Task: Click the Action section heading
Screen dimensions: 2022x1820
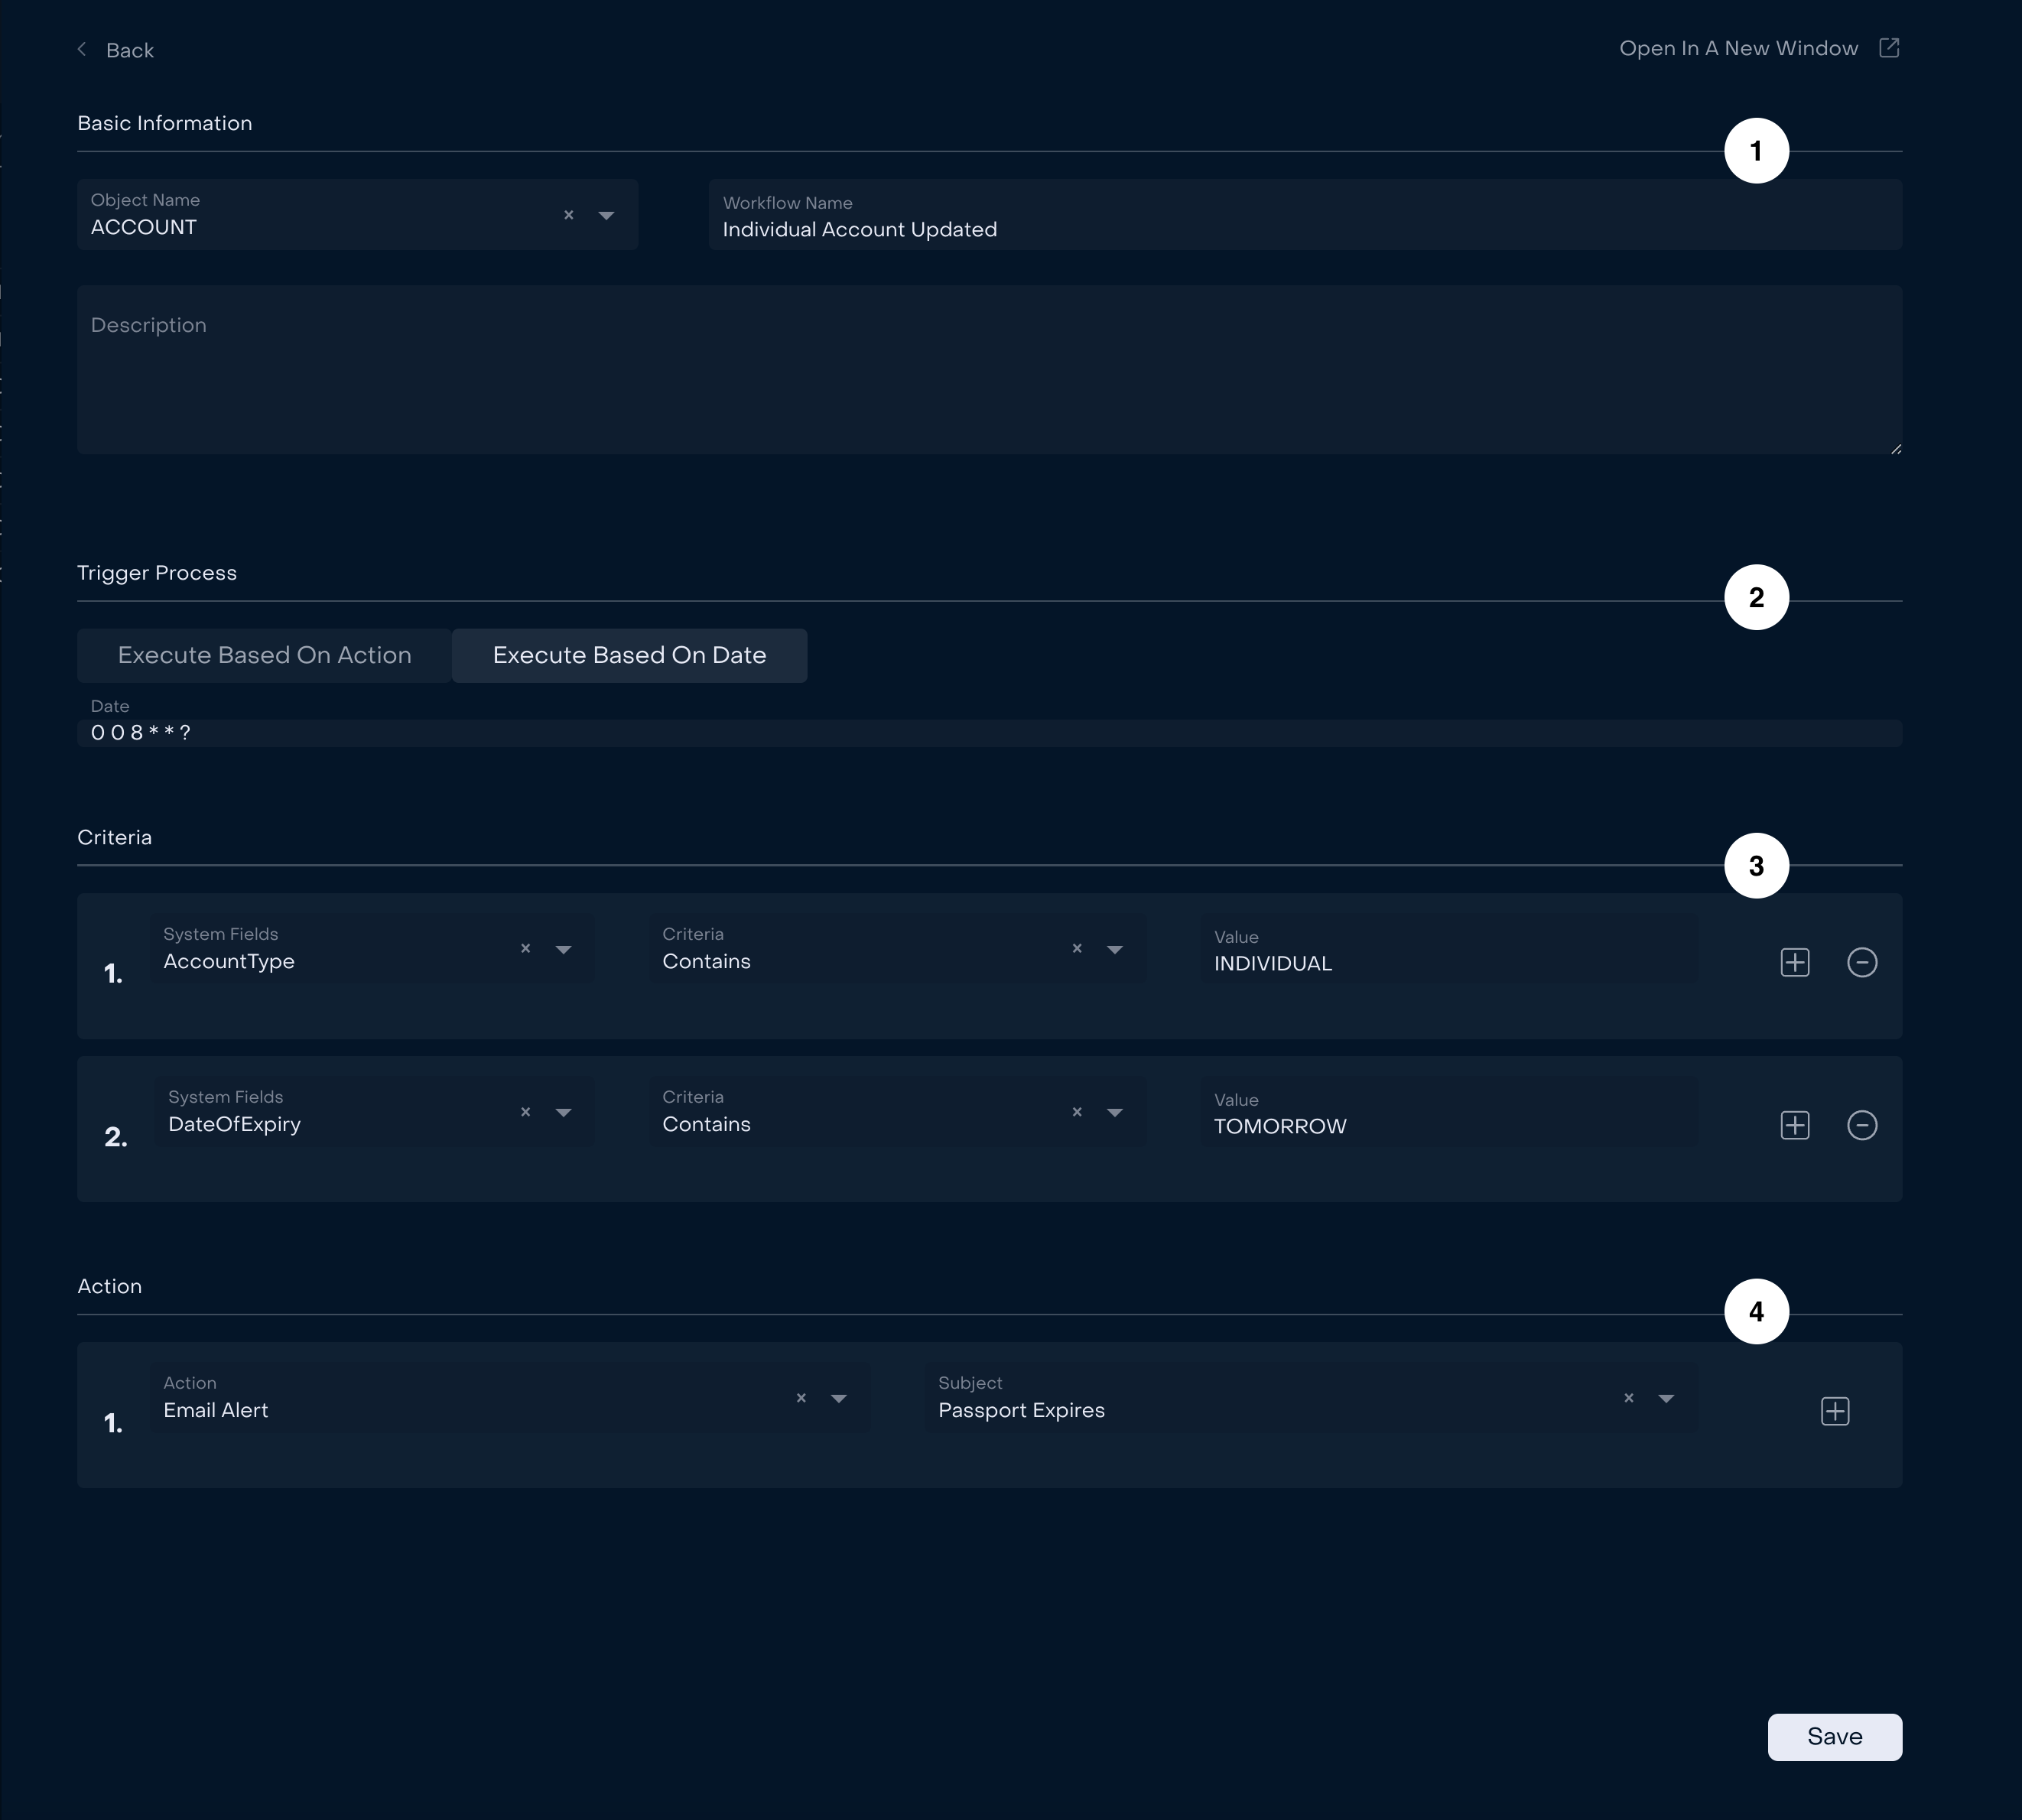Action: pyautogui.click(x=110, y=1286)
